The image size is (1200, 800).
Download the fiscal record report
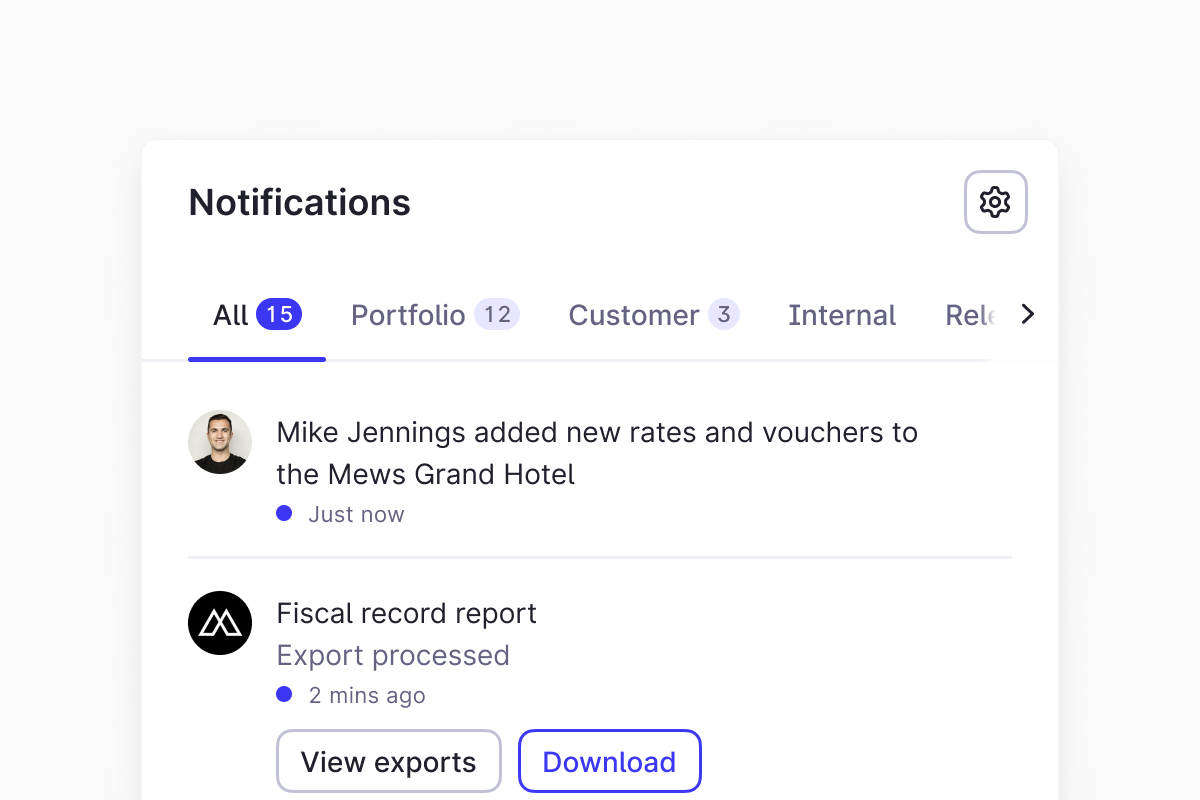click(609, 761)
